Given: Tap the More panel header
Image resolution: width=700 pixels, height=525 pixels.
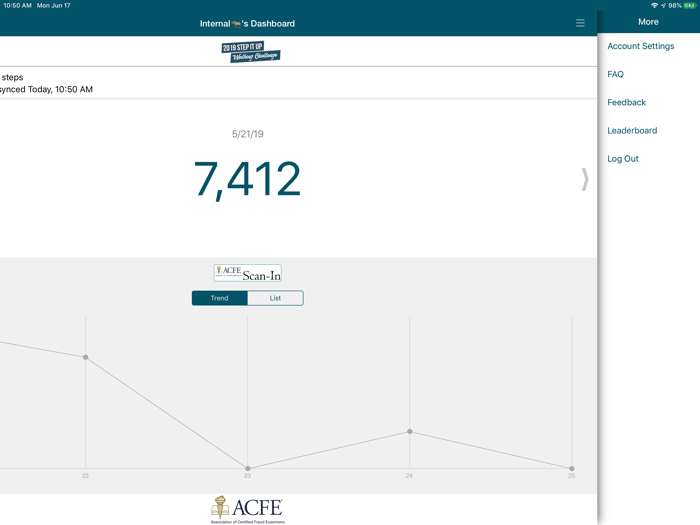Looking at the screenshot, I should pyautogui.click(x=648, y=21).
